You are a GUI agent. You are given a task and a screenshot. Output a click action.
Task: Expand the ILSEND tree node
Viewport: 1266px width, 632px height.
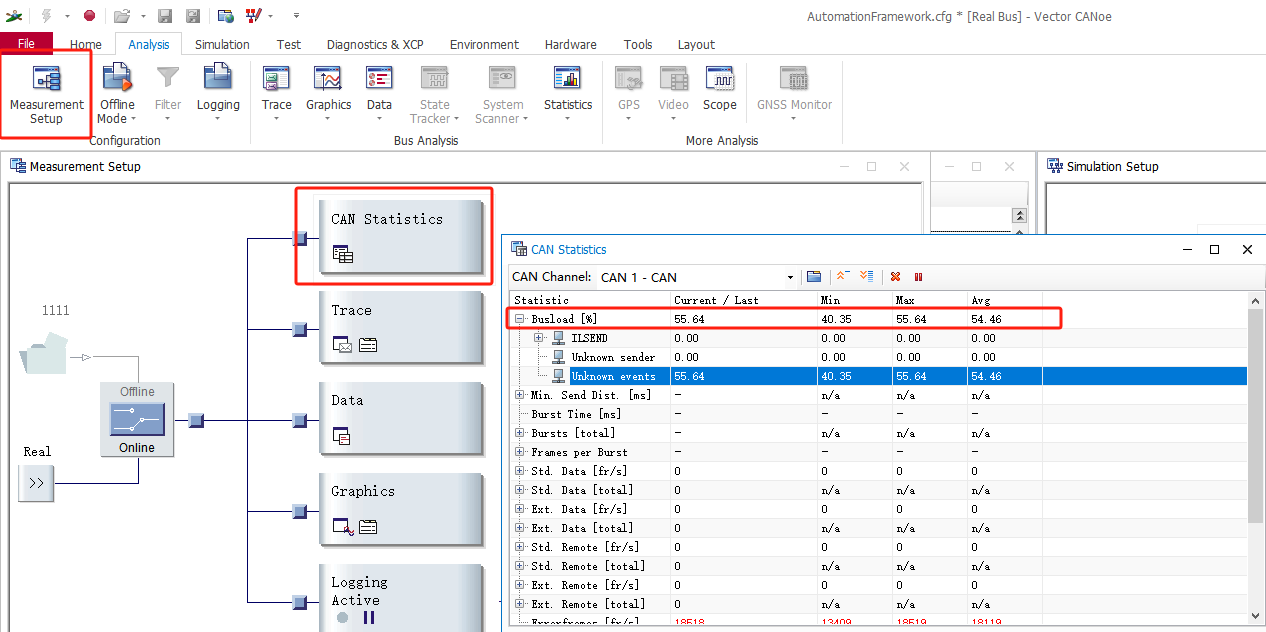pyautogui.click(x=539, y=338)
